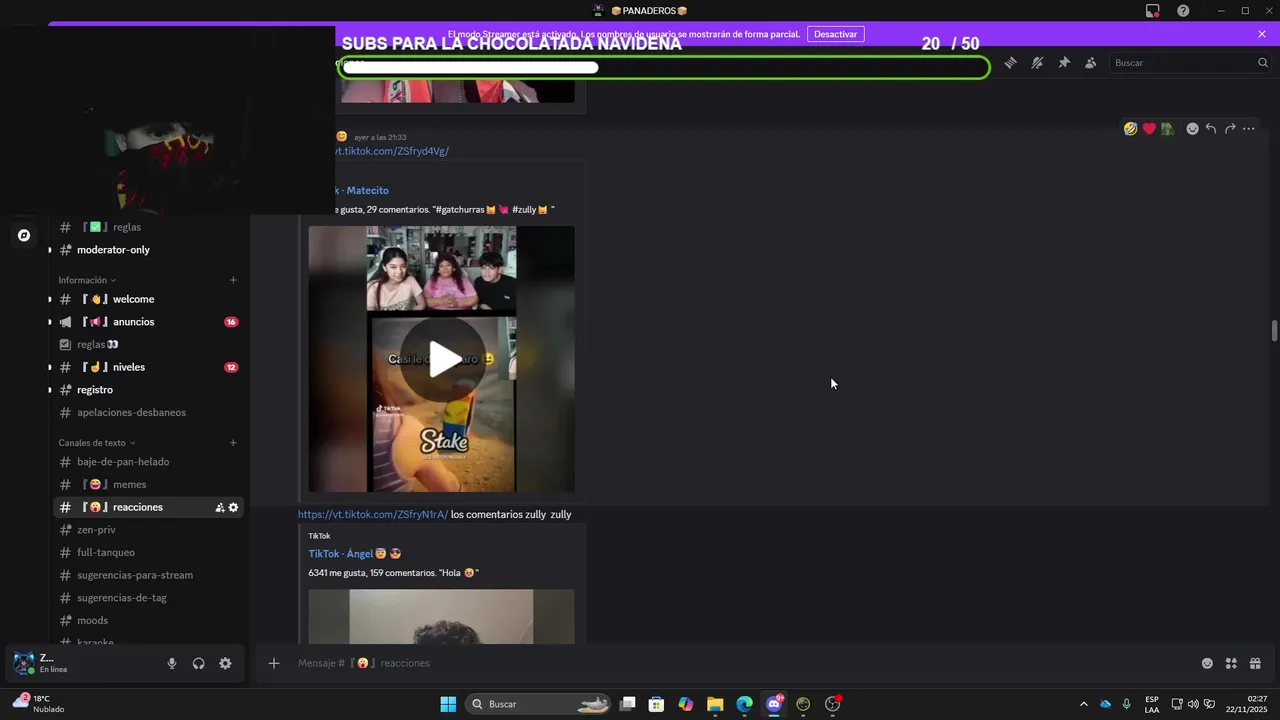Forward the hovered message

coord(1230,128)
